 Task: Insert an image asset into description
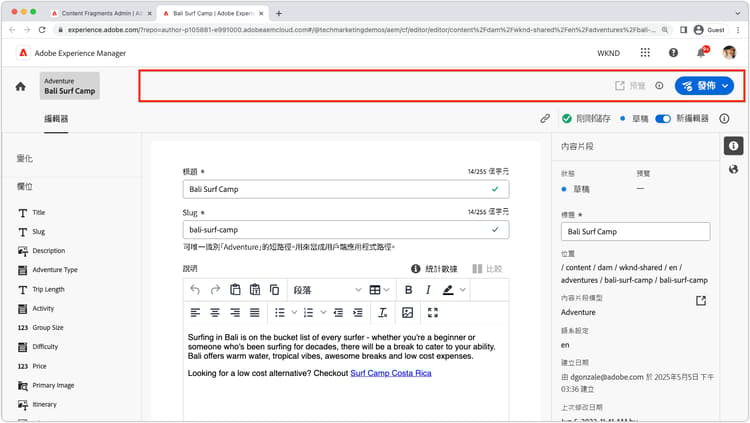[x=408, y=312]
